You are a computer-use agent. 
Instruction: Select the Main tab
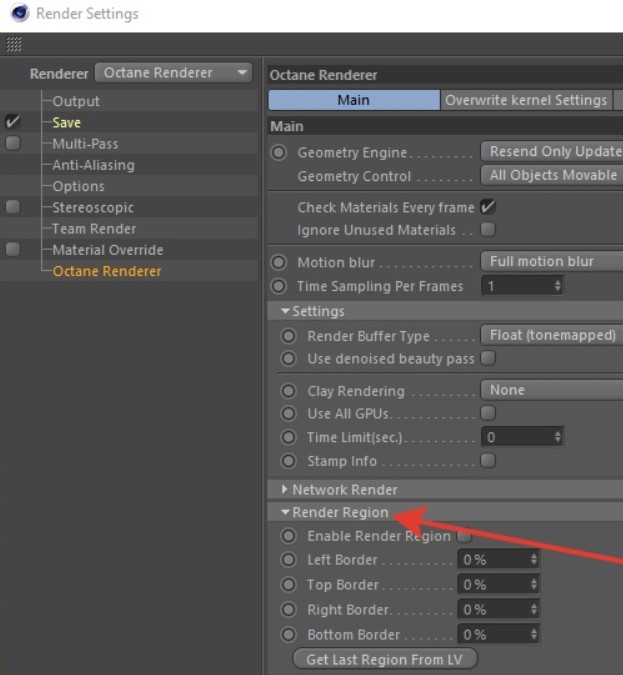353,100
